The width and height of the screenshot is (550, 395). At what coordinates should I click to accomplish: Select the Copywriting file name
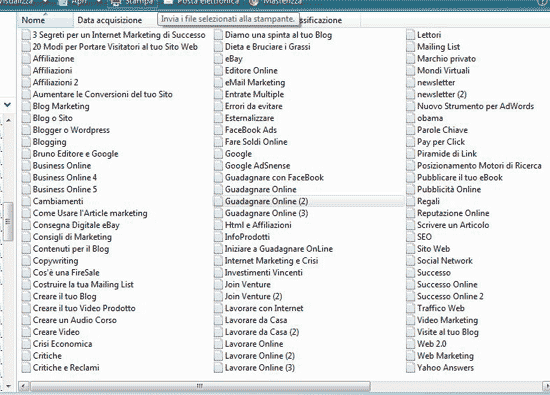click(55, 261)
